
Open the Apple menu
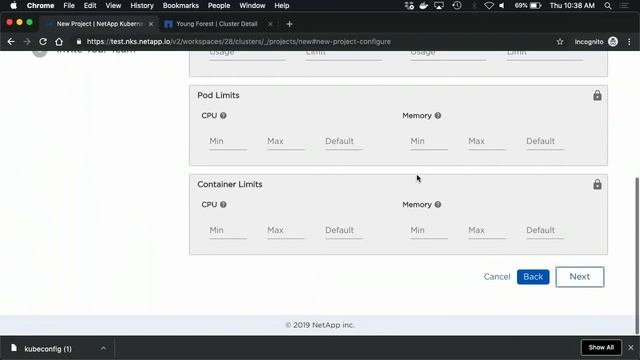(x=13, y=6)
